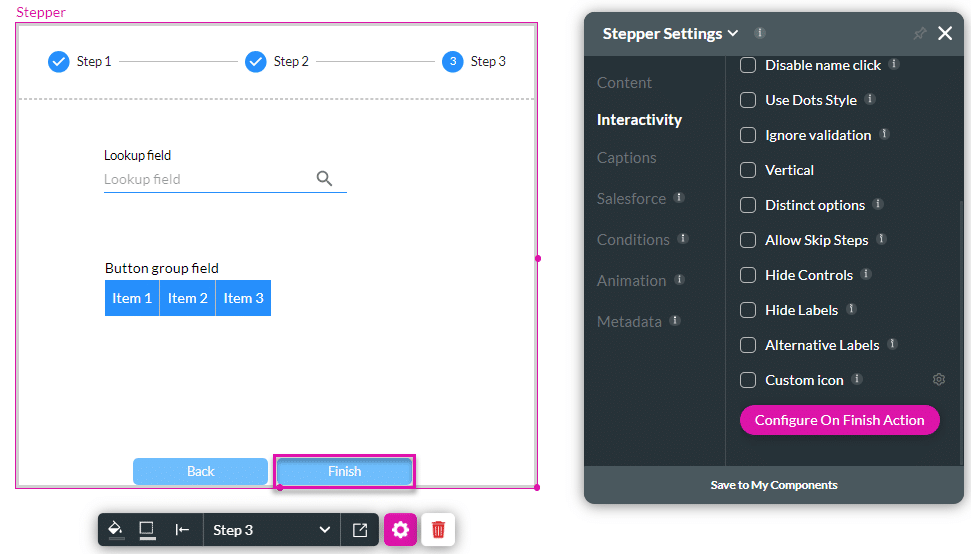The height and width of the screenshot is (554, 971).
Task: Click the border color icon in toolbar
Action: pos(147,530)
